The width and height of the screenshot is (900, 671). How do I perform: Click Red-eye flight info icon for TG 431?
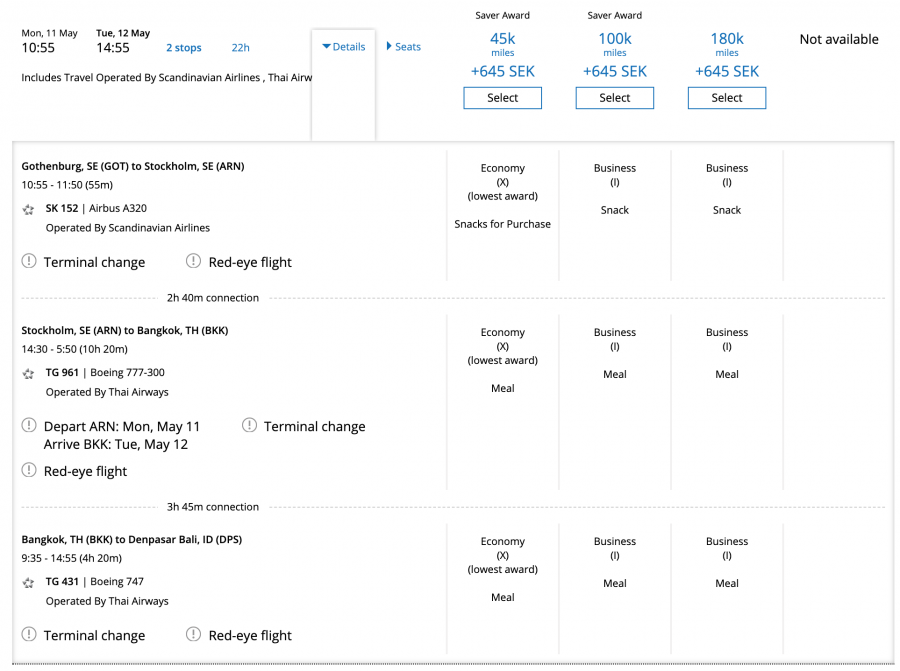pyautogui.click(x=194, y=635)
